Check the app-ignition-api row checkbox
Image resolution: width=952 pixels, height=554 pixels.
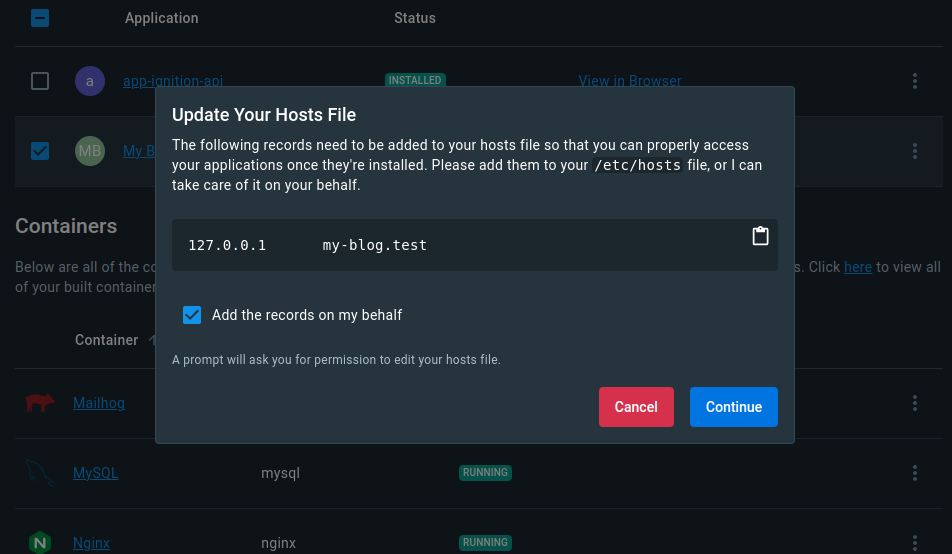pyautogui.click(x=40, y=81)
